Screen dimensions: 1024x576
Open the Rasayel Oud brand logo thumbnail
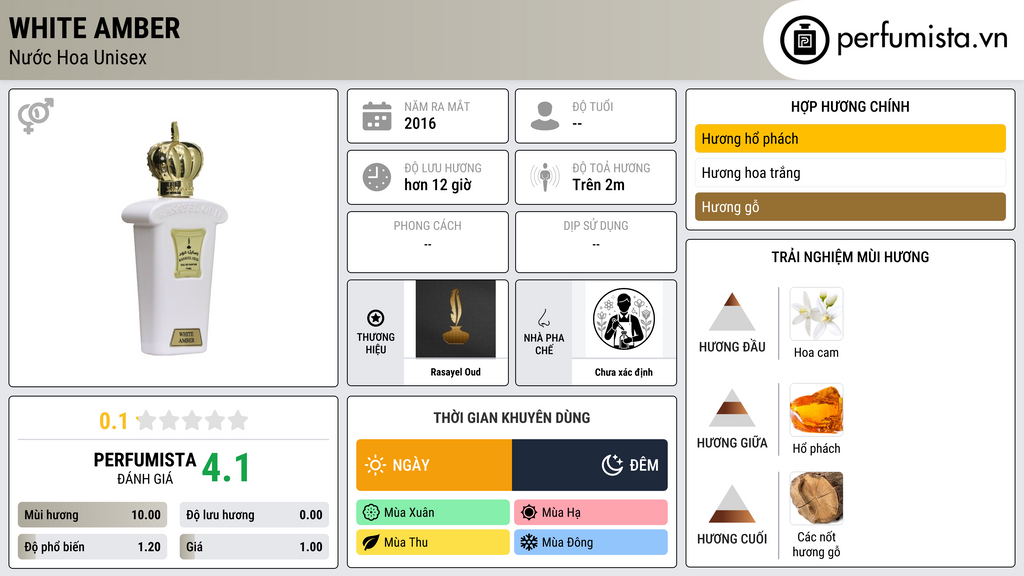[456, 319]
